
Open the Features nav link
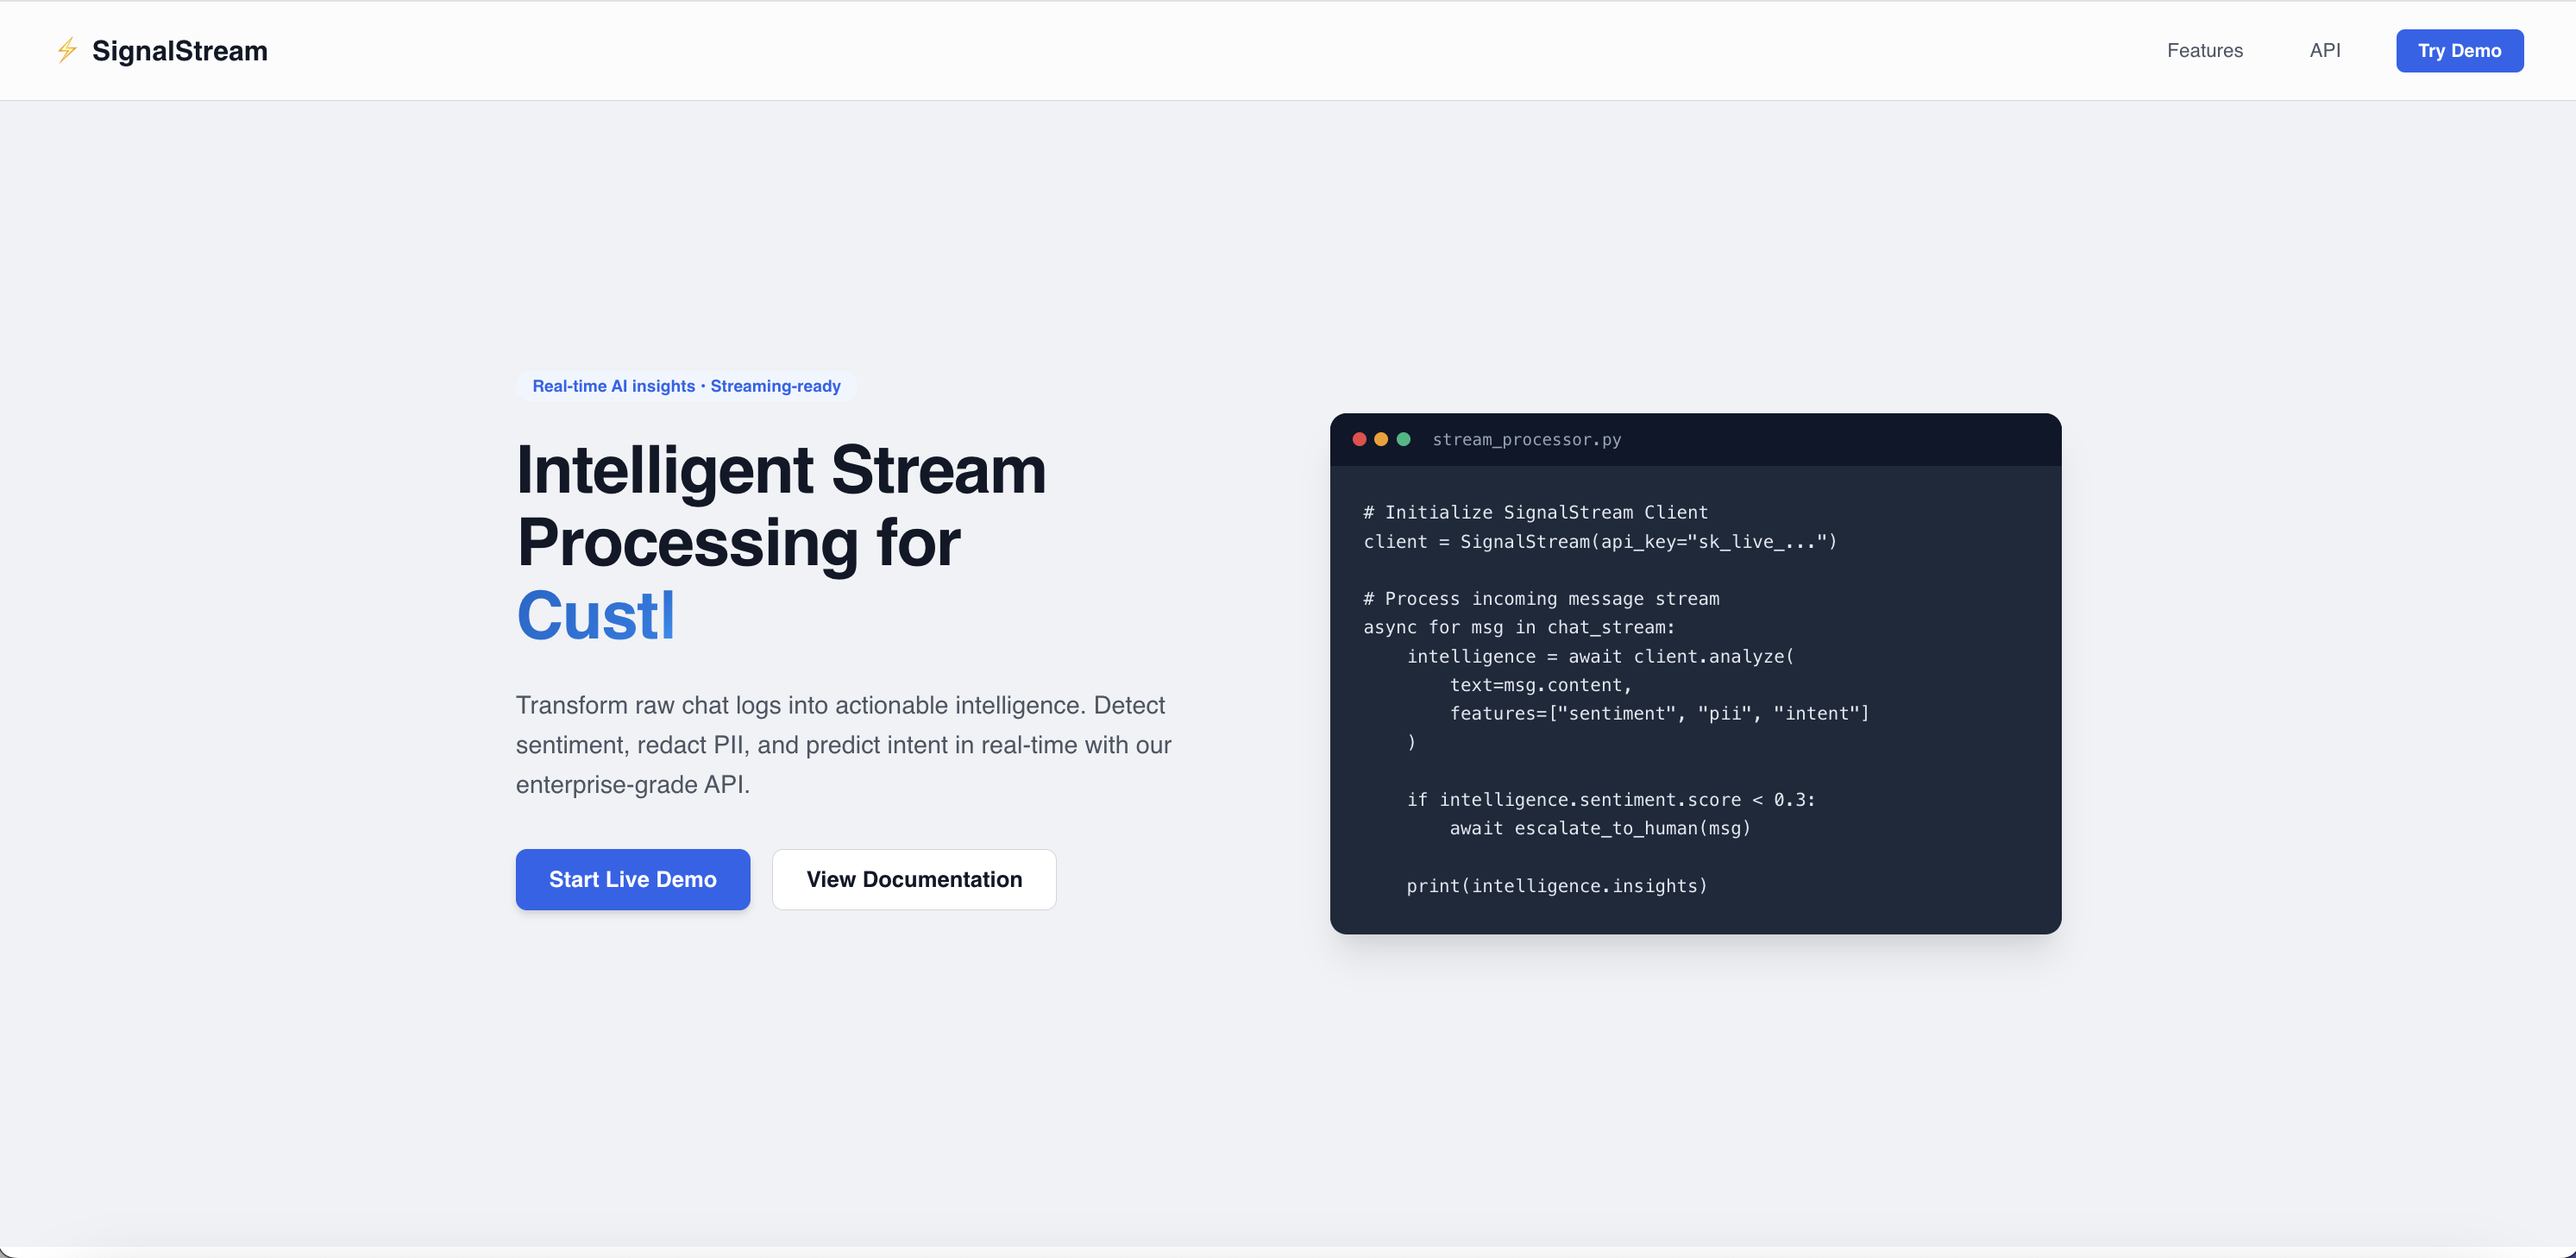pyautogui.click(x=2204, y=50)
